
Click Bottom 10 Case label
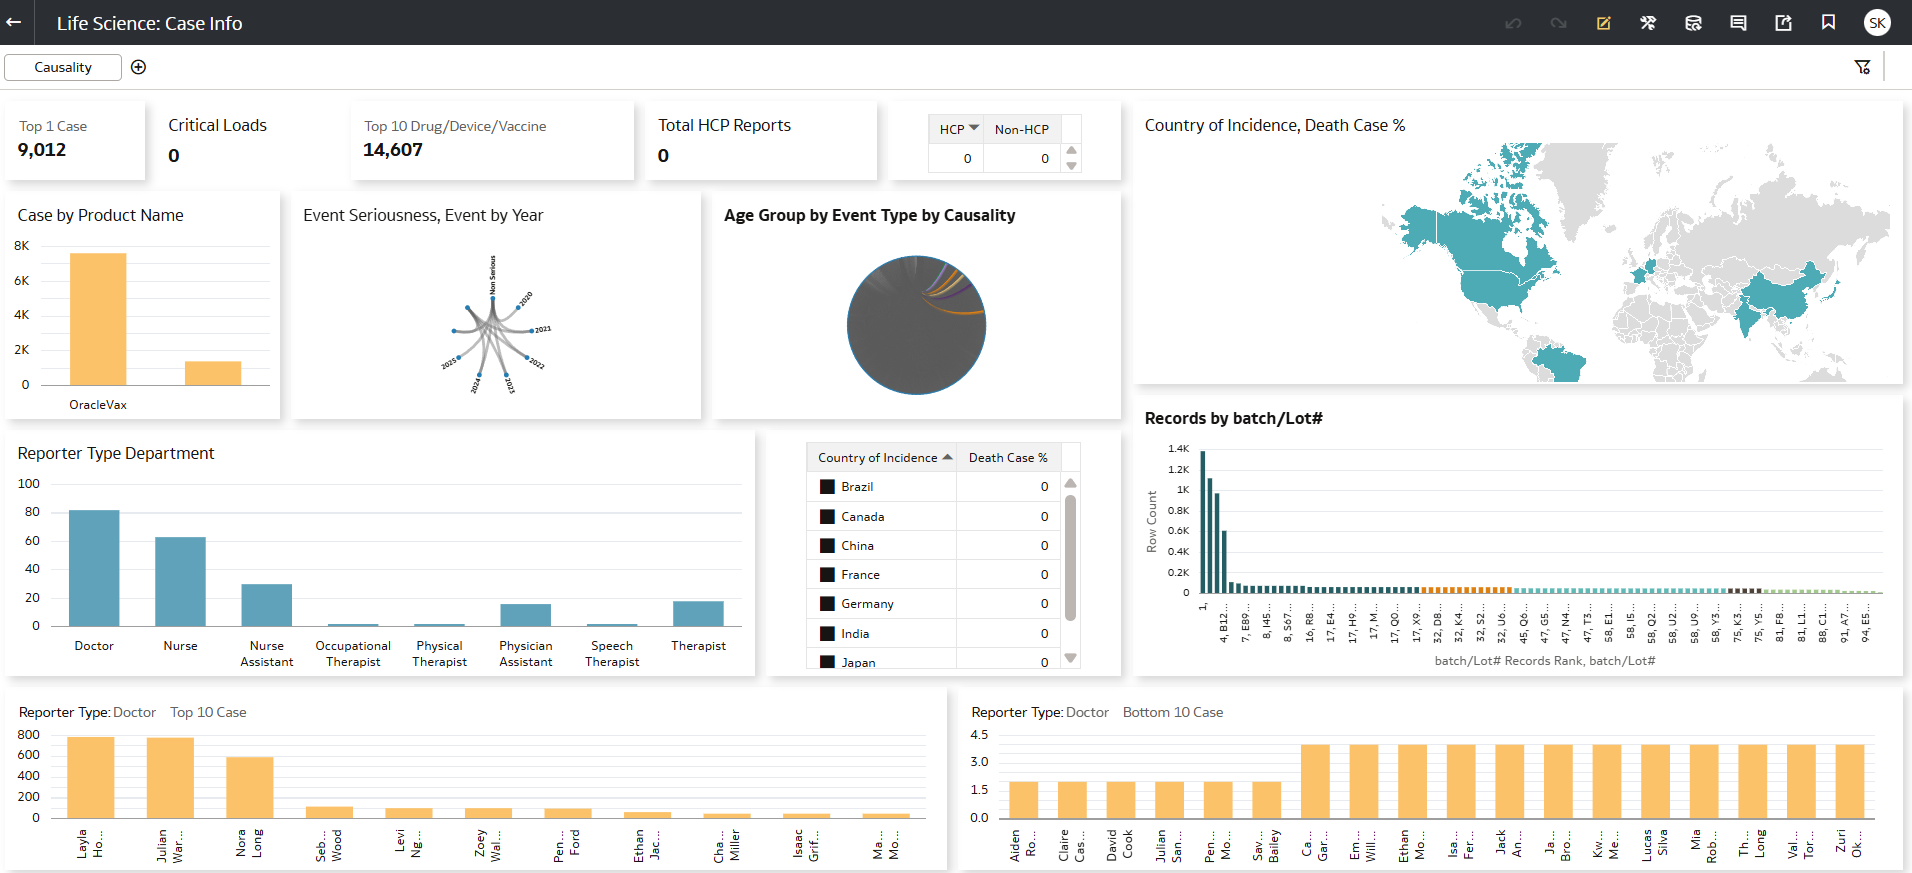[1173, 712]
